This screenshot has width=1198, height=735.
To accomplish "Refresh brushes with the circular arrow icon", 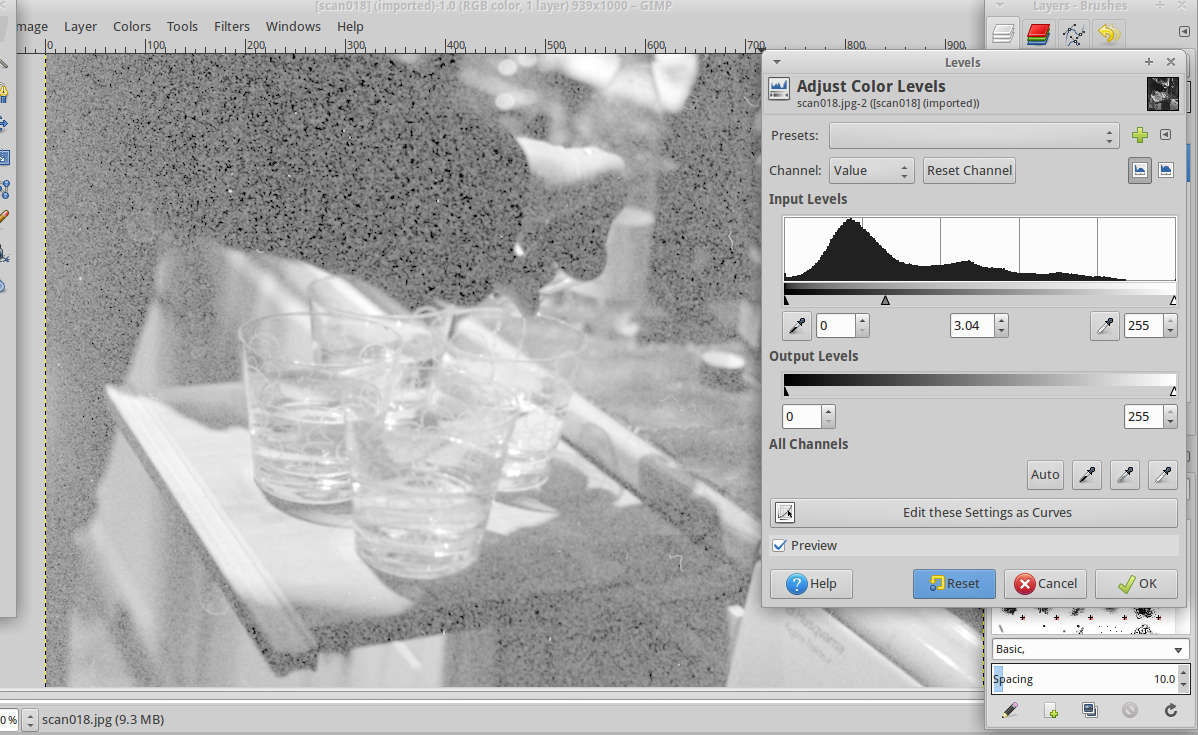I will (1170, 710).
